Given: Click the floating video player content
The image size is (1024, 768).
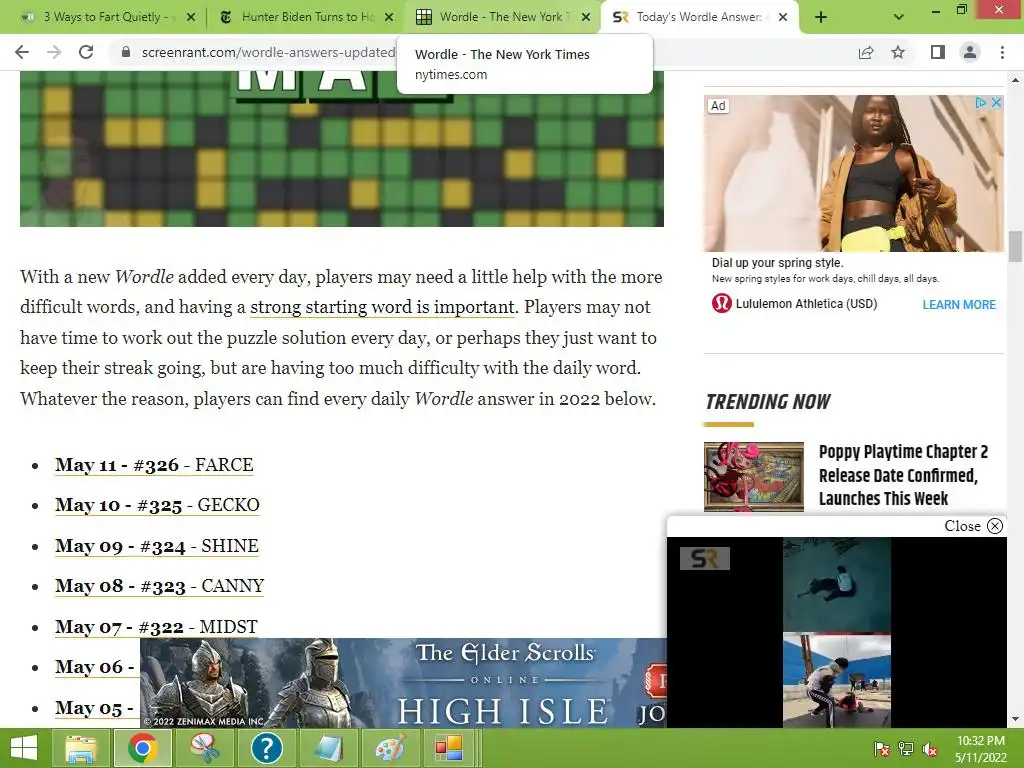Looking at the screenshot, I should 837,632.
